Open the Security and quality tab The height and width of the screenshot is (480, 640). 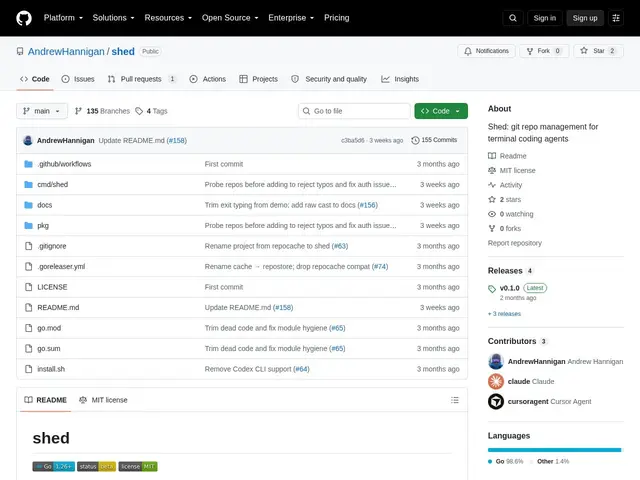pos(329,79)
